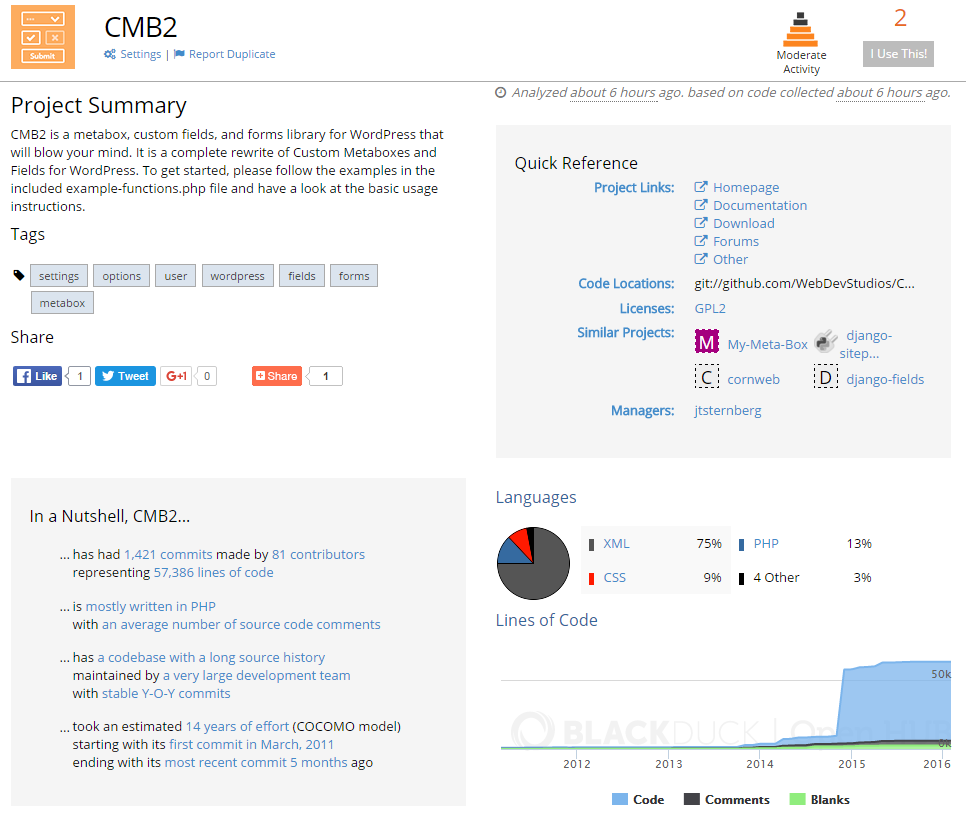The height and width of the screenshot is (828, 968).
Task: Click the Facebook Like button
Action: 38,376
